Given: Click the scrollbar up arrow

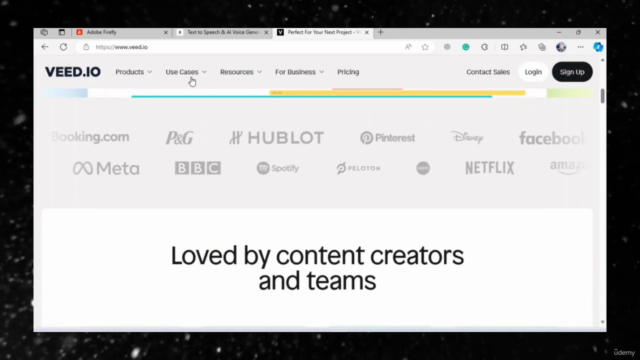Looking at the screenshot, I should 602,60.
